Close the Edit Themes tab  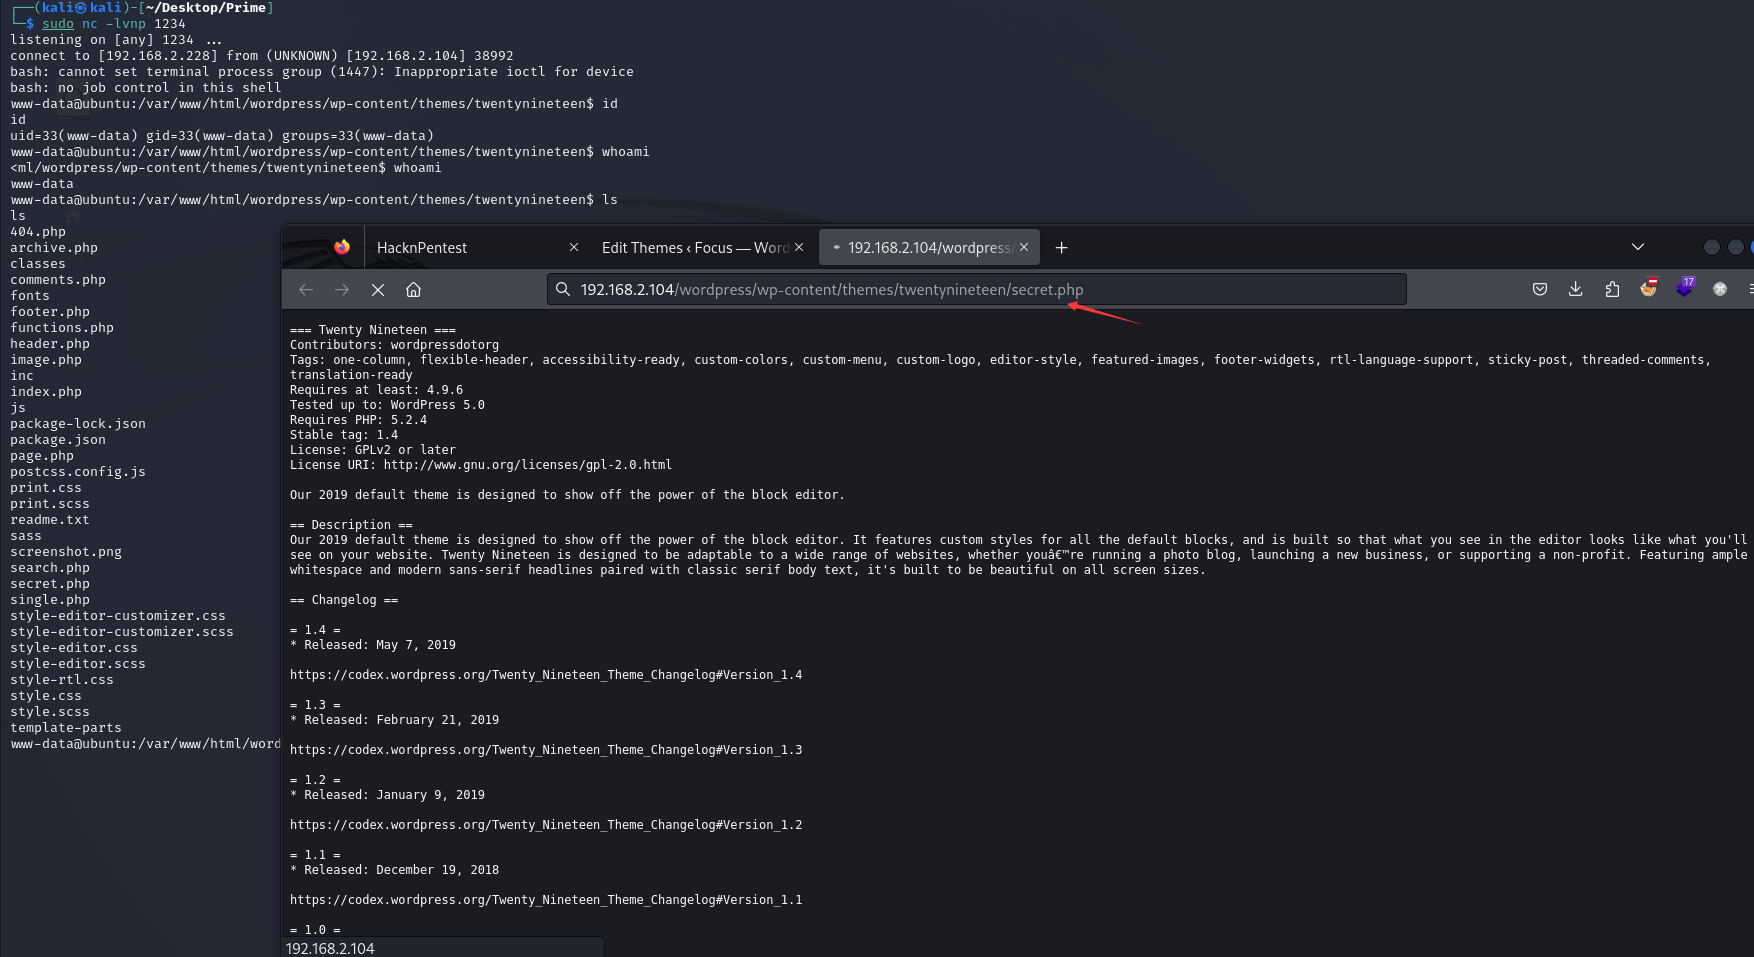799,247
